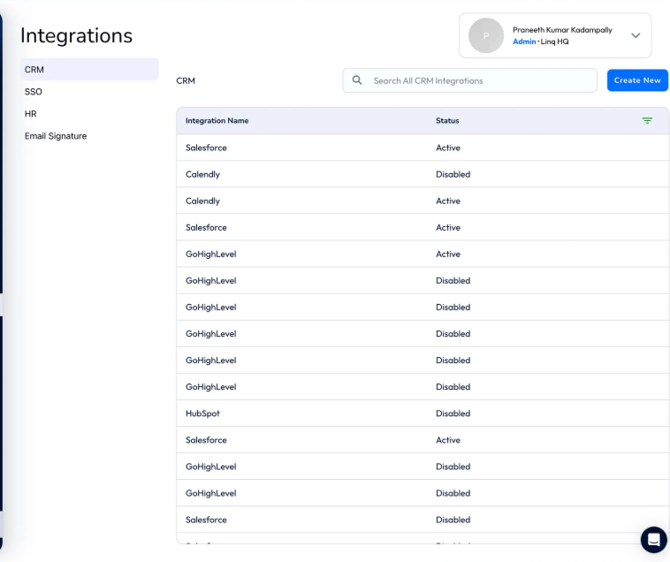Click the search magnifier icon
Image resolution: width=670 pixels, height=562 pixels.
point(357,81)
